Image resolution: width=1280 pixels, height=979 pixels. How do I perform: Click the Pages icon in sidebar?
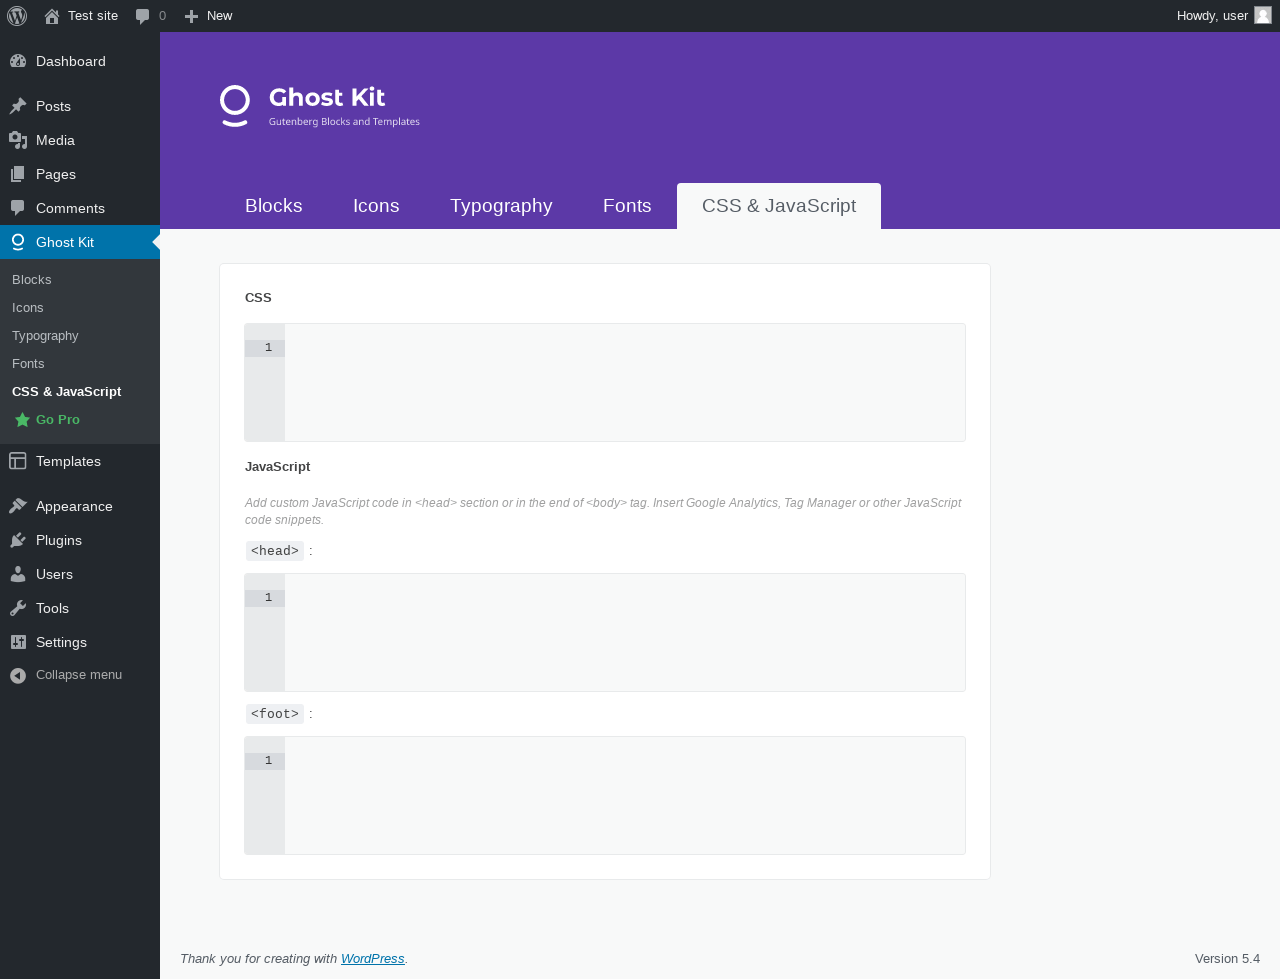click(x=18, y=174)
